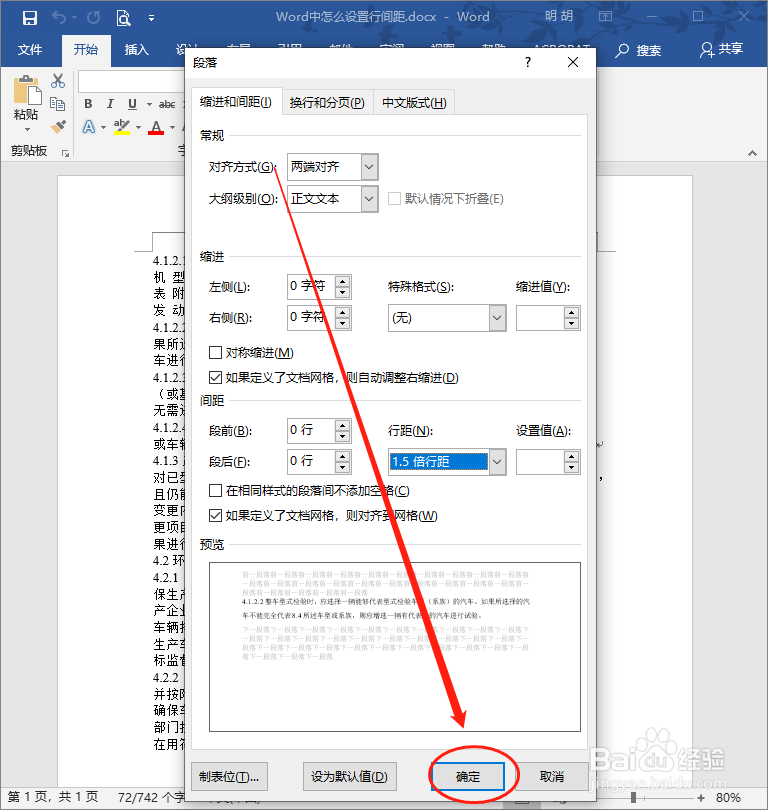Adjust the zoom slider handle
Screen dimensions: 768x810
pyautogui.click(x=633, y=798)
